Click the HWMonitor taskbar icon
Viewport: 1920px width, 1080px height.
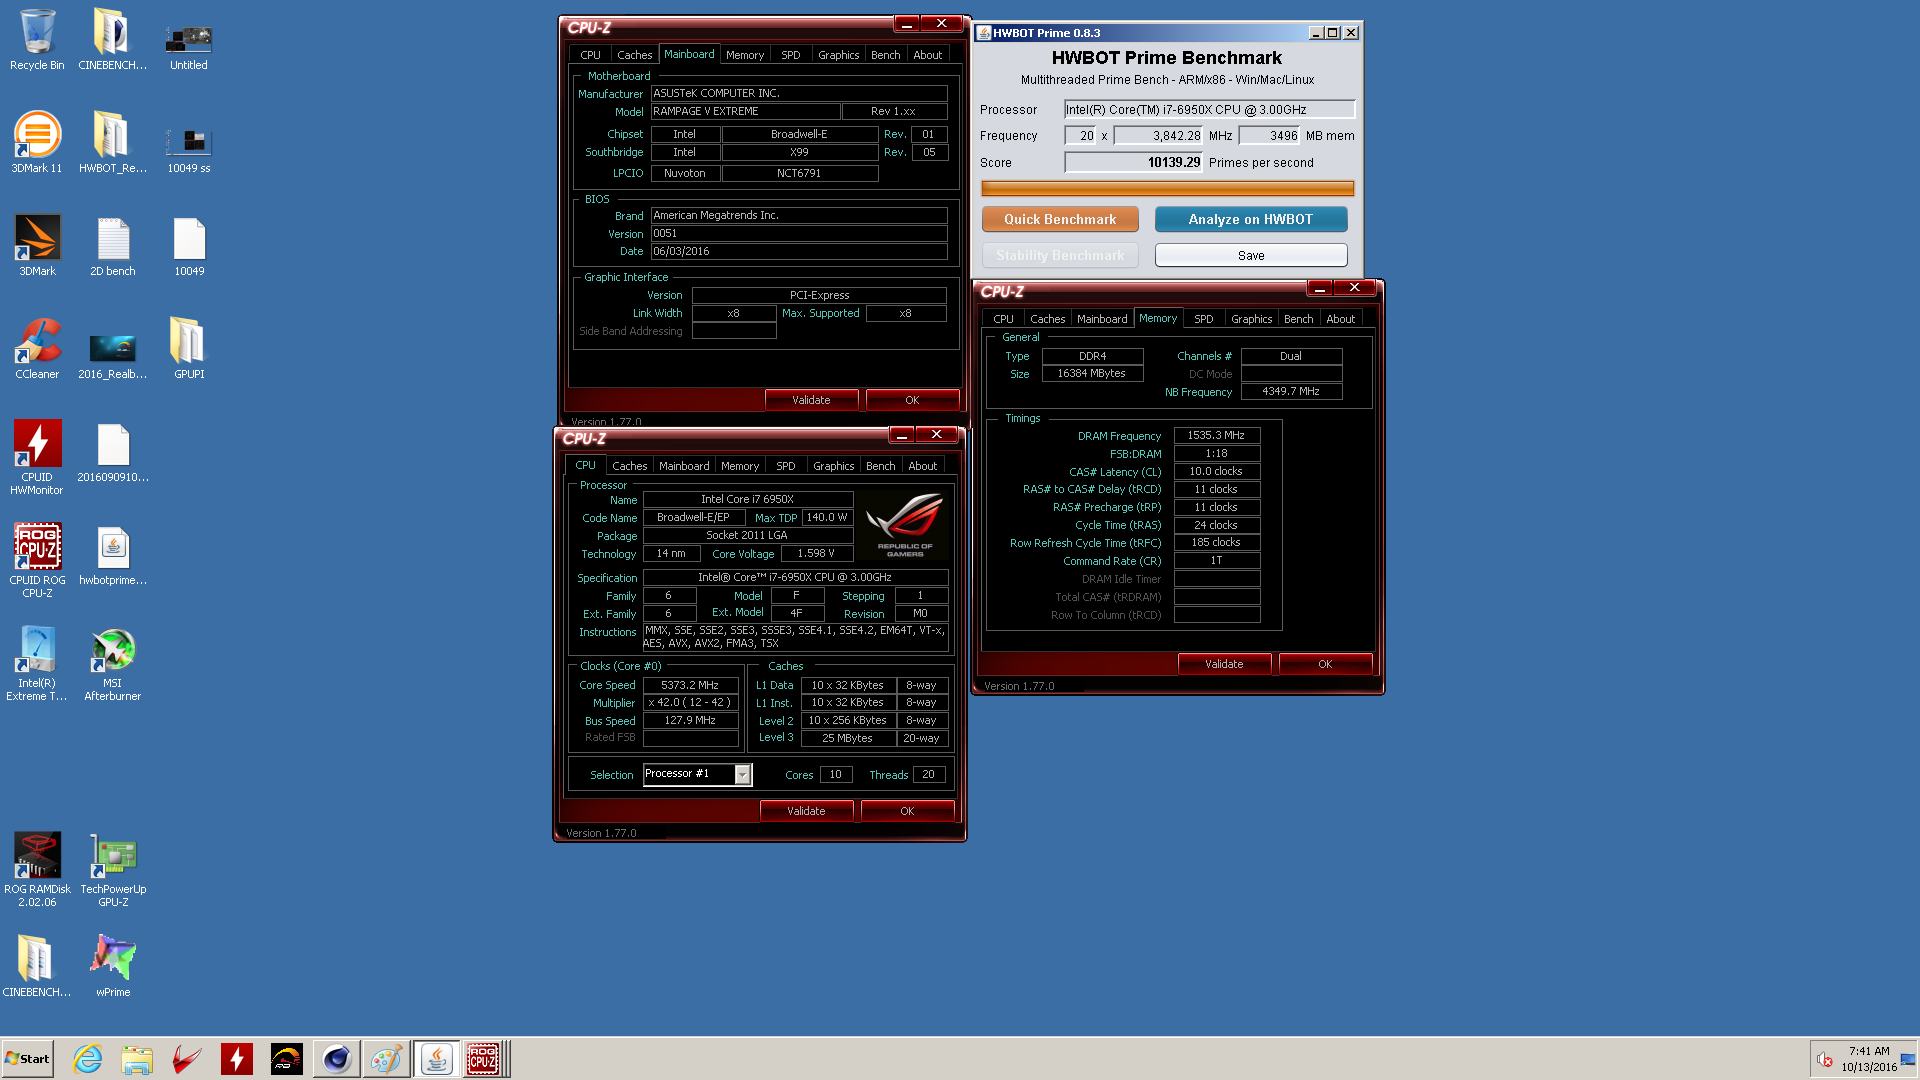pyautogui.click(x=237, y=1059)
